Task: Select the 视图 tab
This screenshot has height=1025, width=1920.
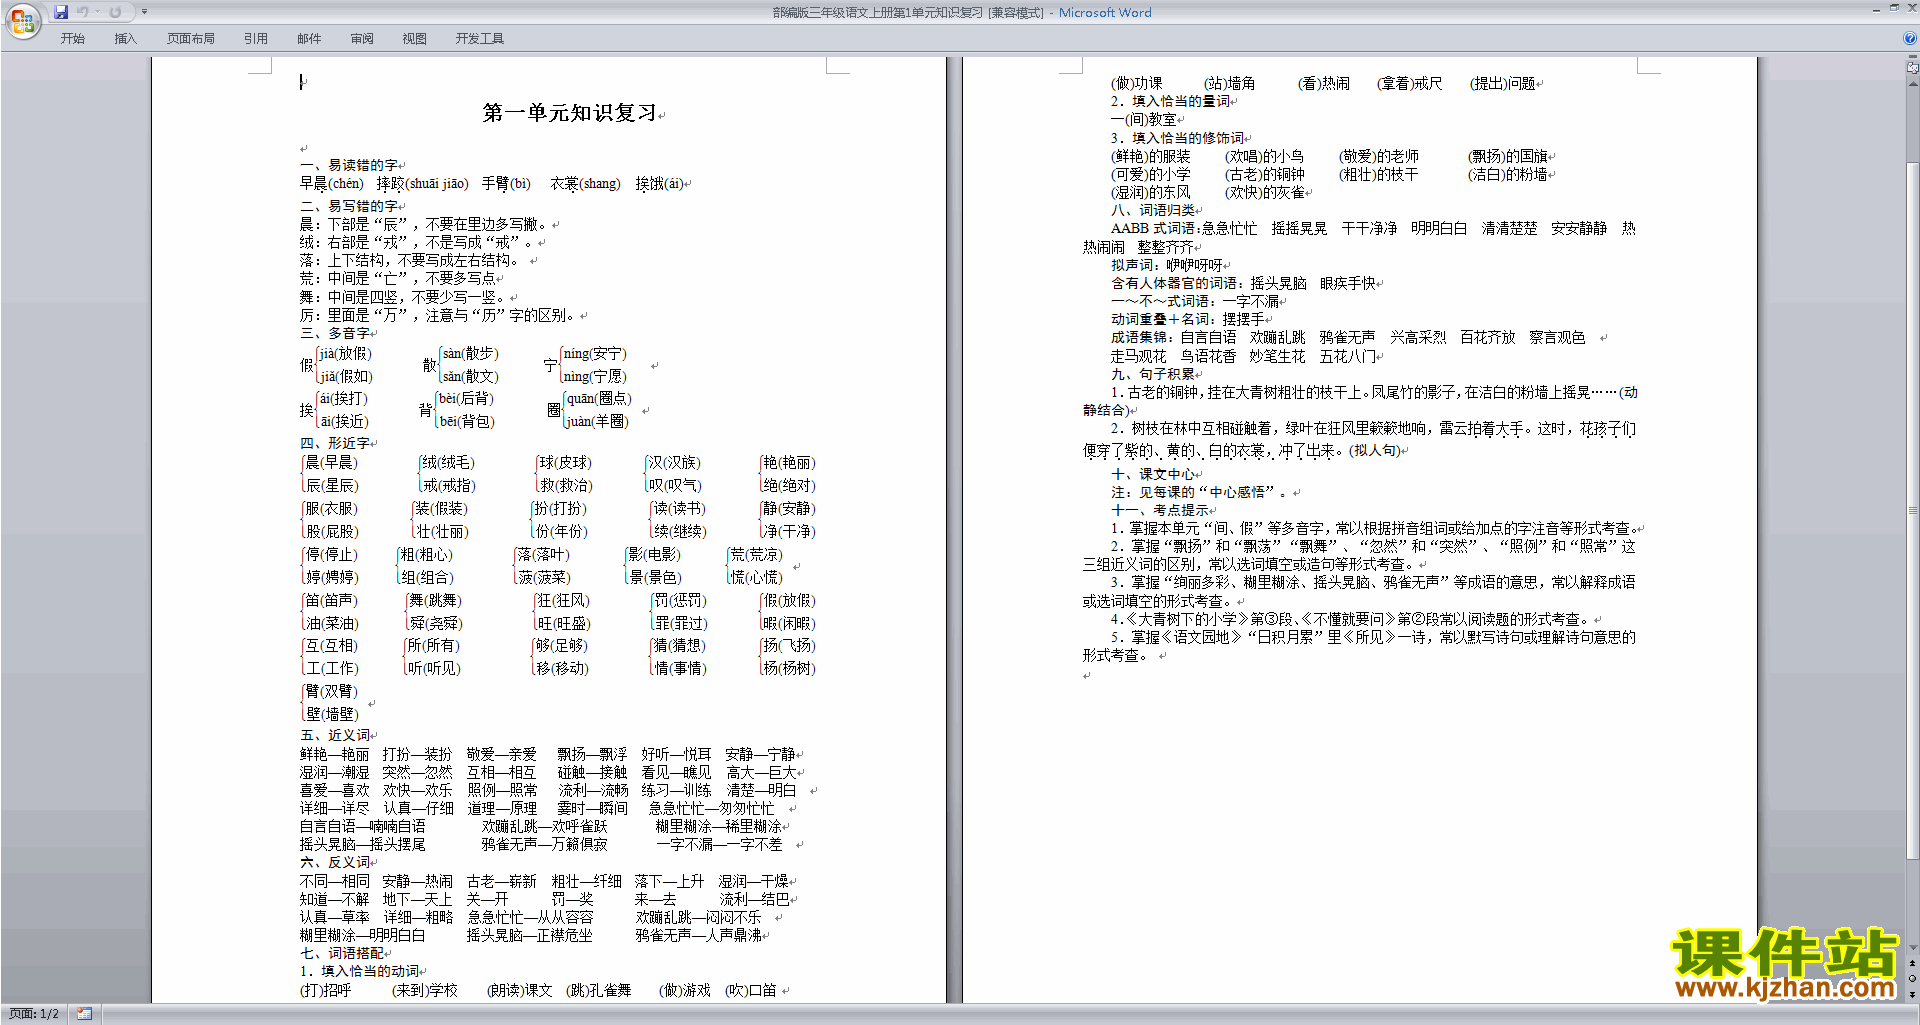Action: (x=414, y=39)
